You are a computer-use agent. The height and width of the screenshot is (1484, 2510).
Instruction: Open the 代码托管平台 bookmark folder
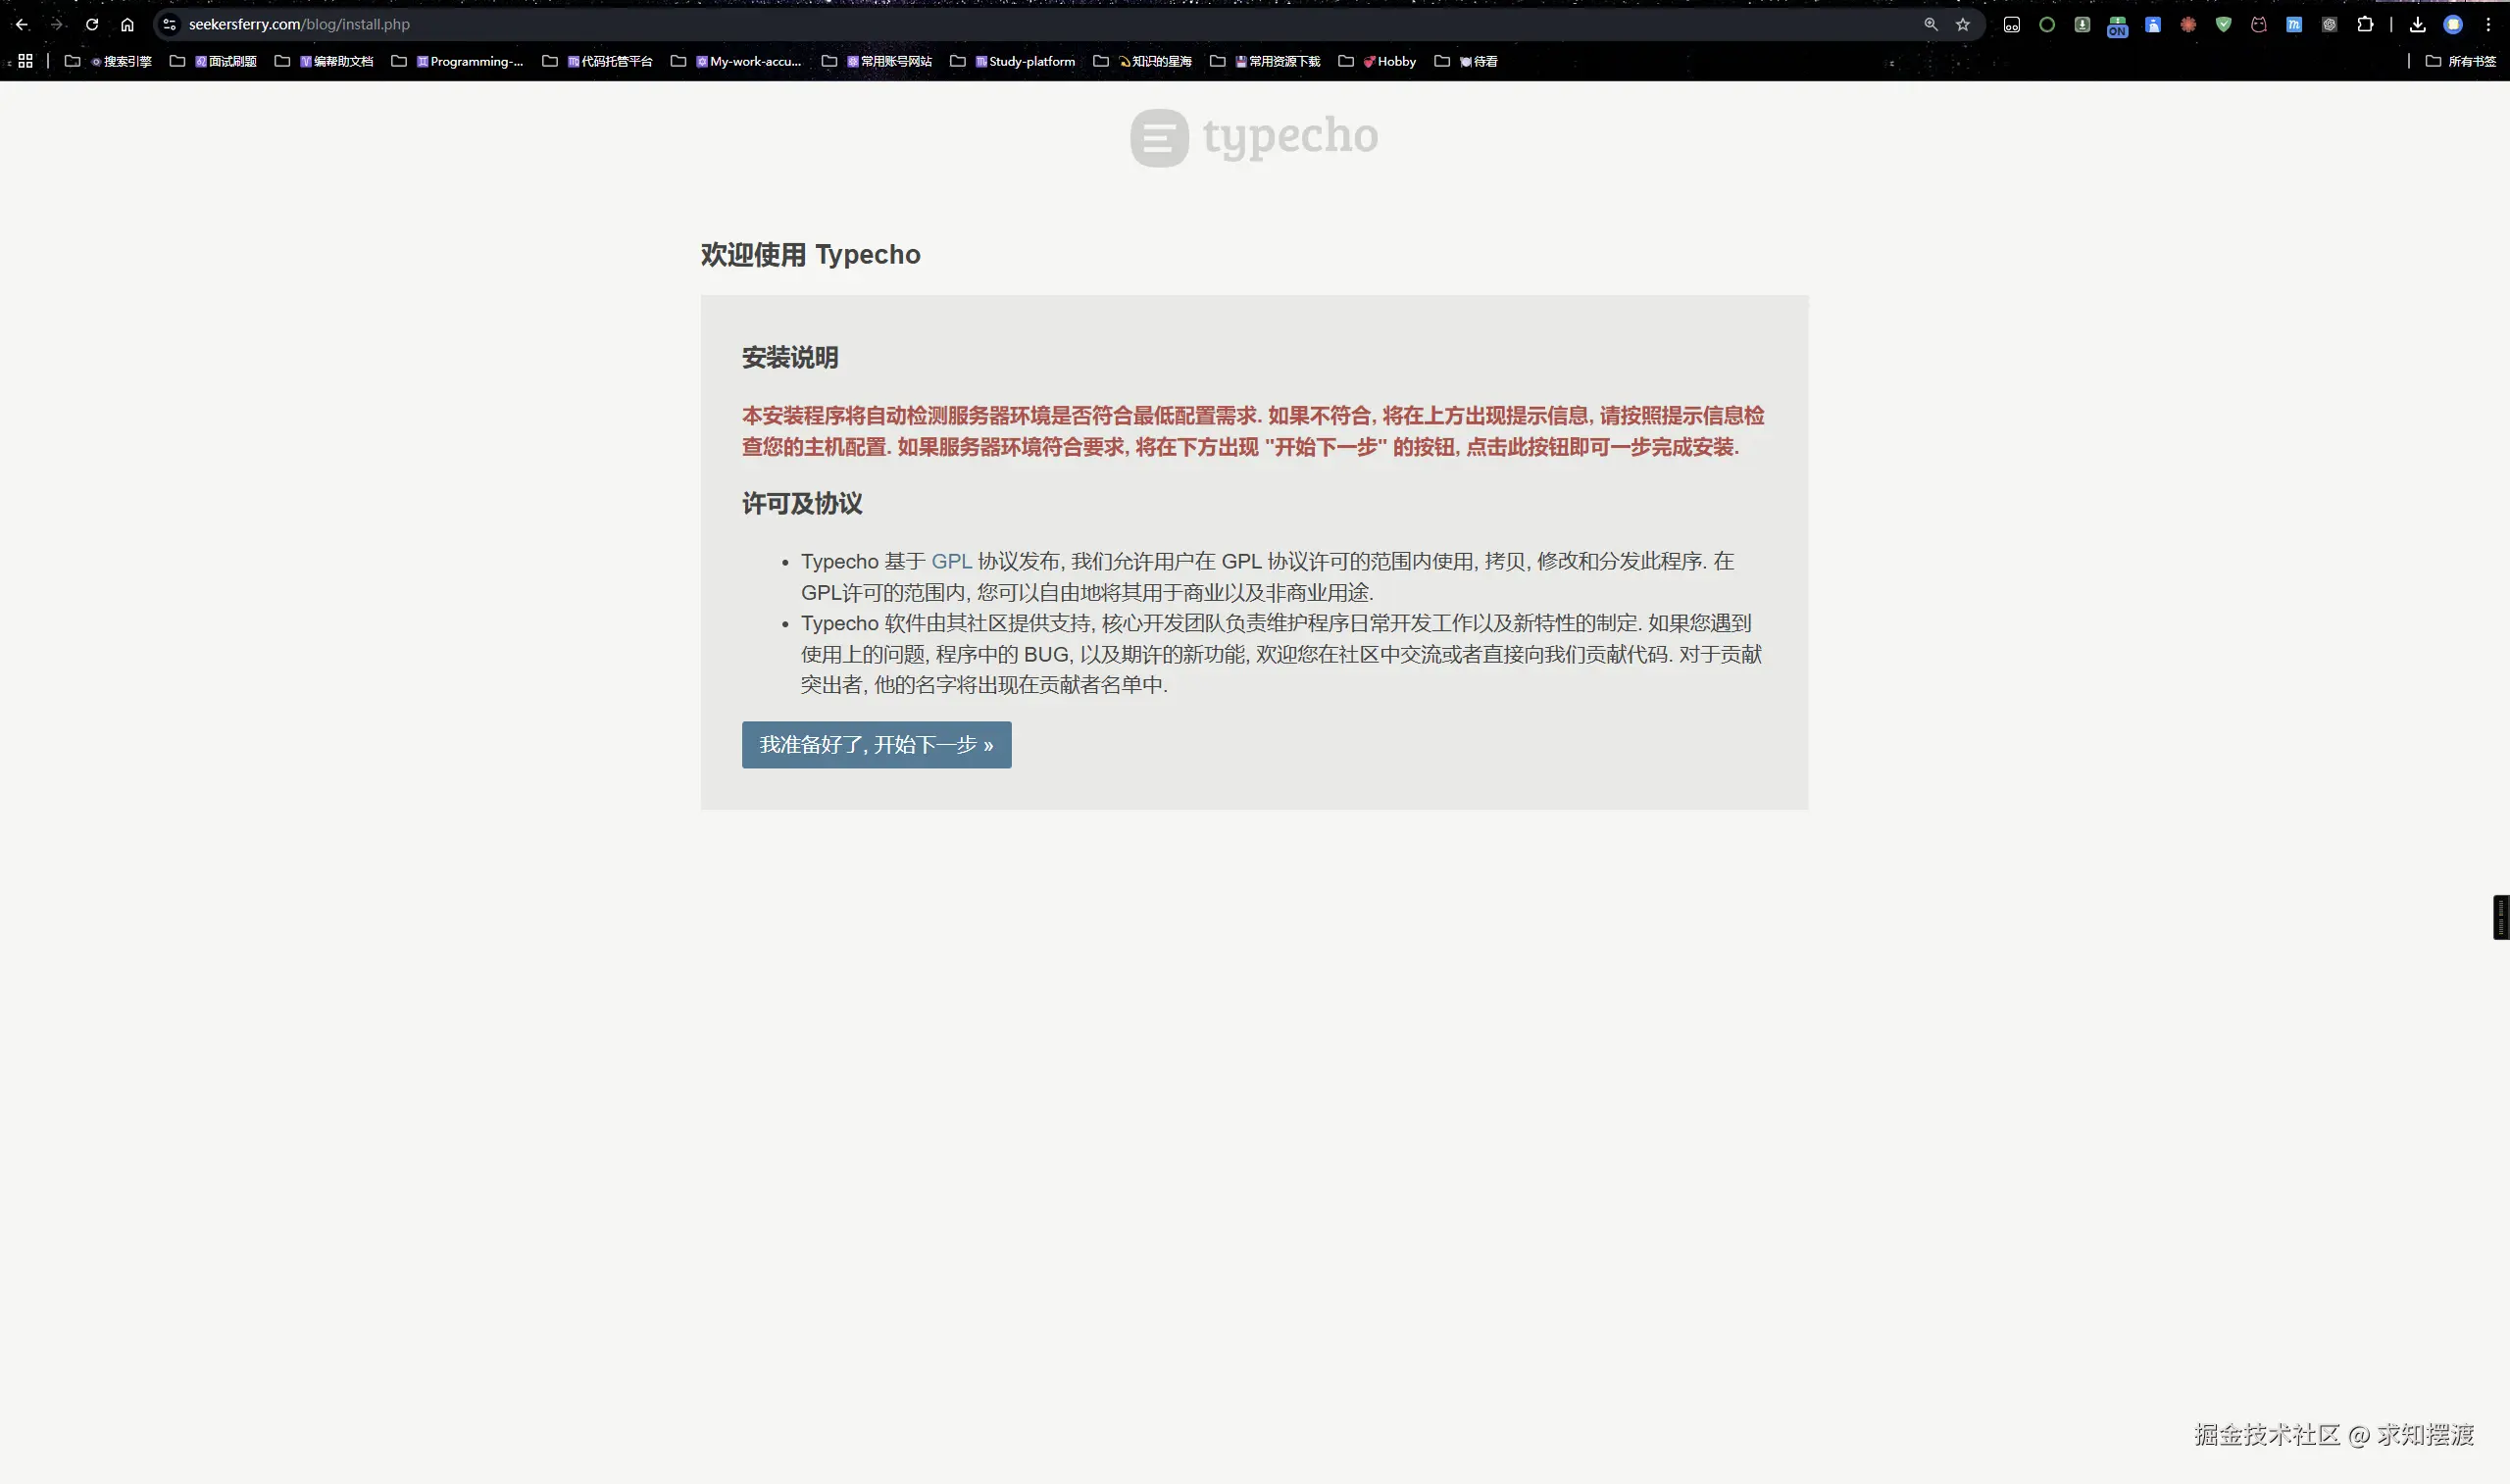point(597,61)
